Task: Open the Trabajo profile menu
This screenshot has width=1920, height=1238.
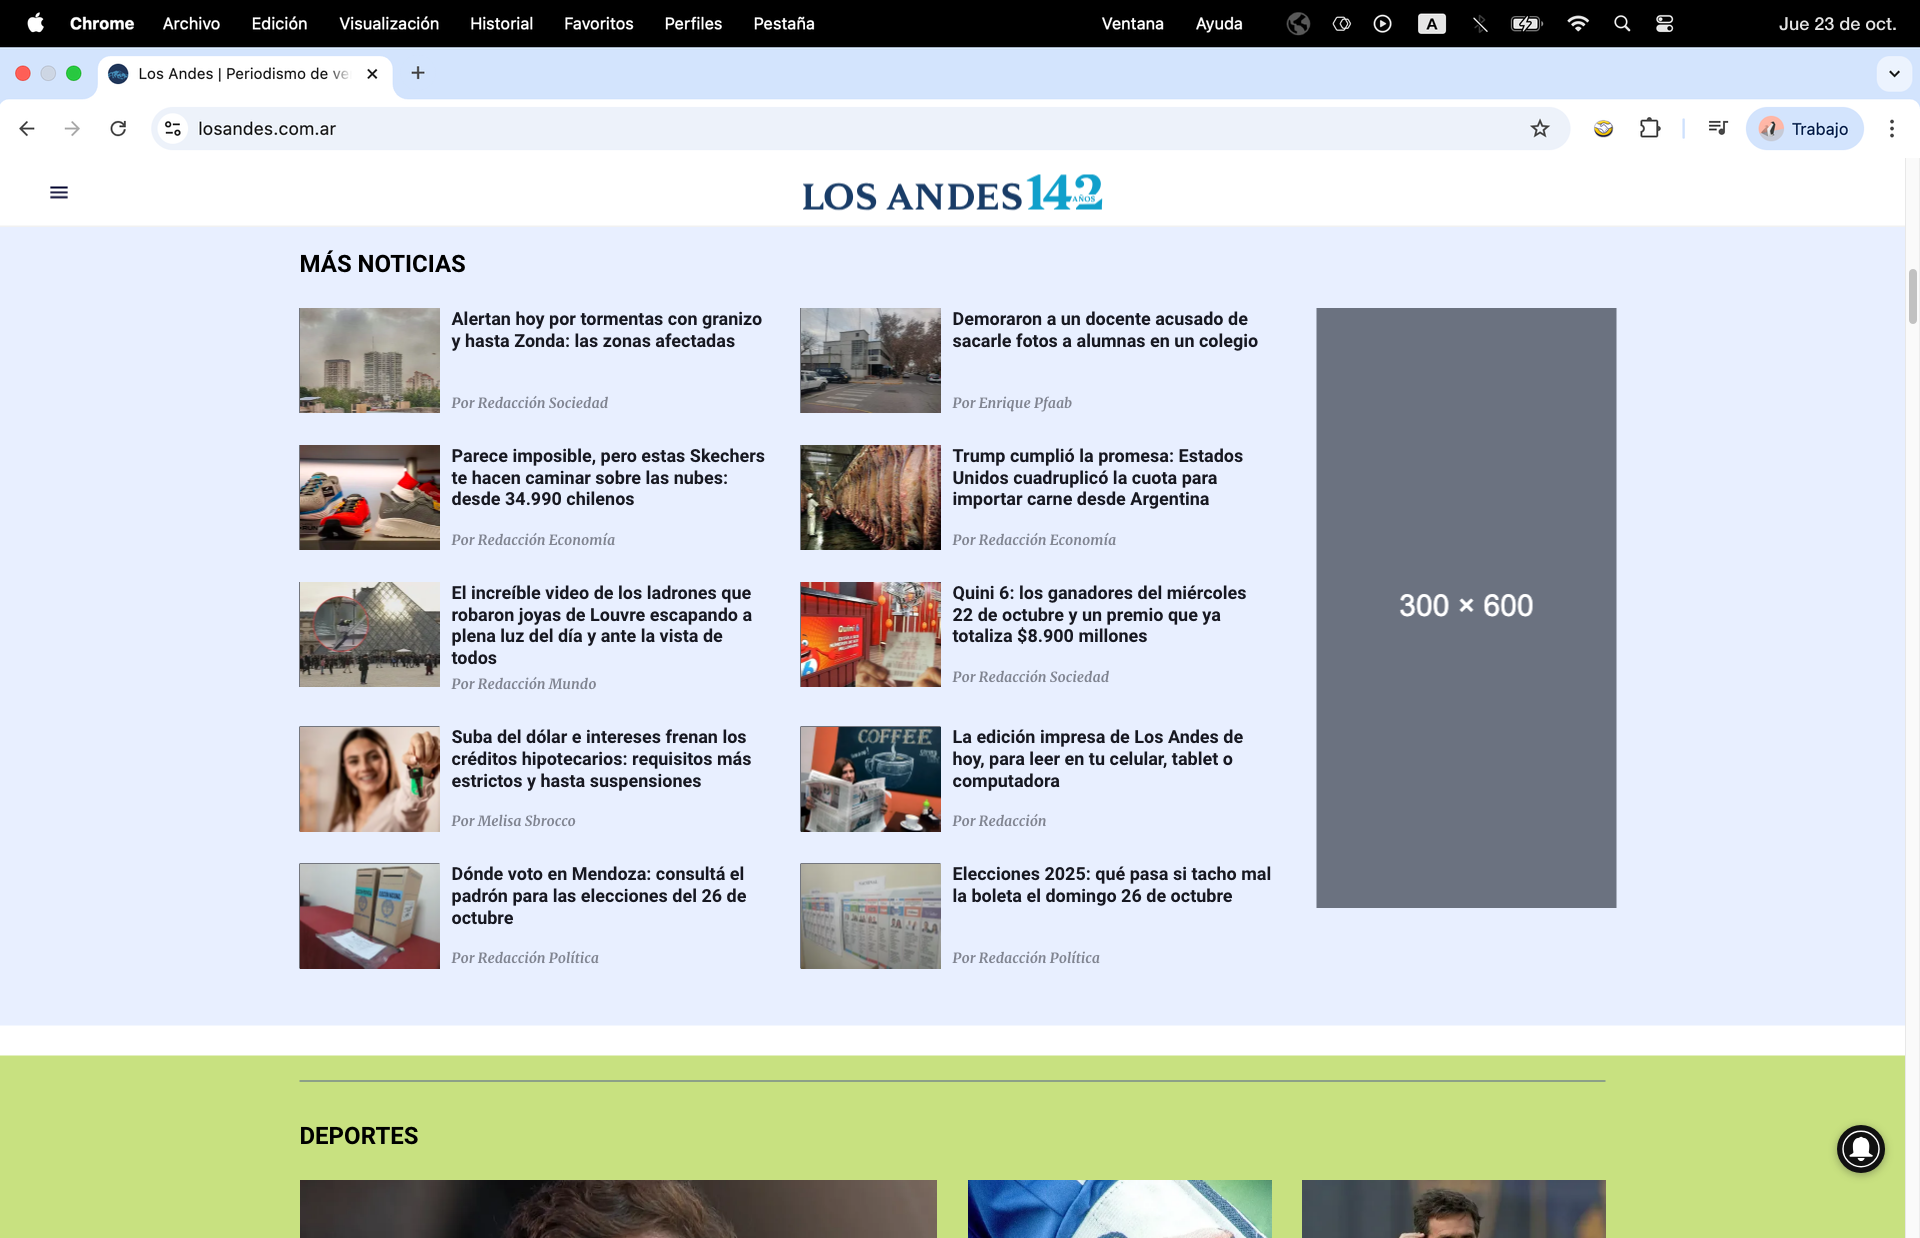Action: [1805, 128]
